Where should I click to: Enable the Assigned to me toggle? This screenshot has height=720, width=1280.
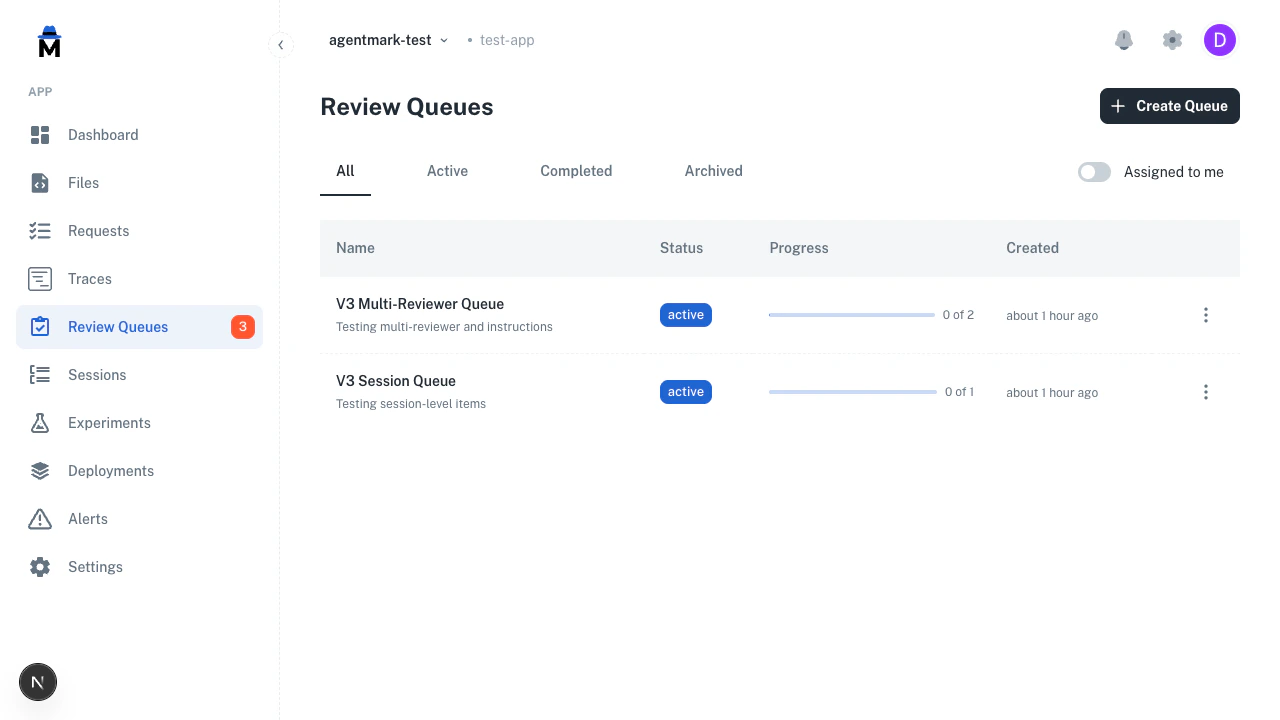pos(1094,171)
